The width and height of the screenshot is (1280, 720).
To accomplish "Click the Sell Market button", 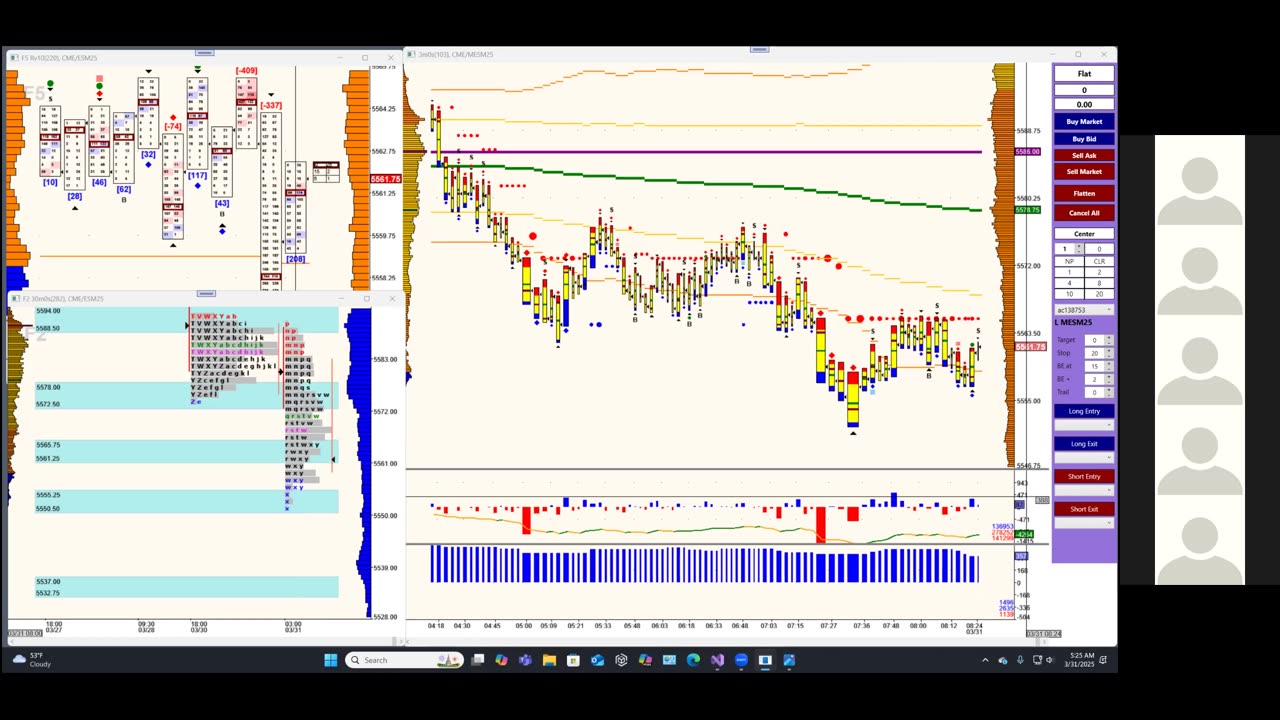I will pyautogui.click(x=1084, y=171).
